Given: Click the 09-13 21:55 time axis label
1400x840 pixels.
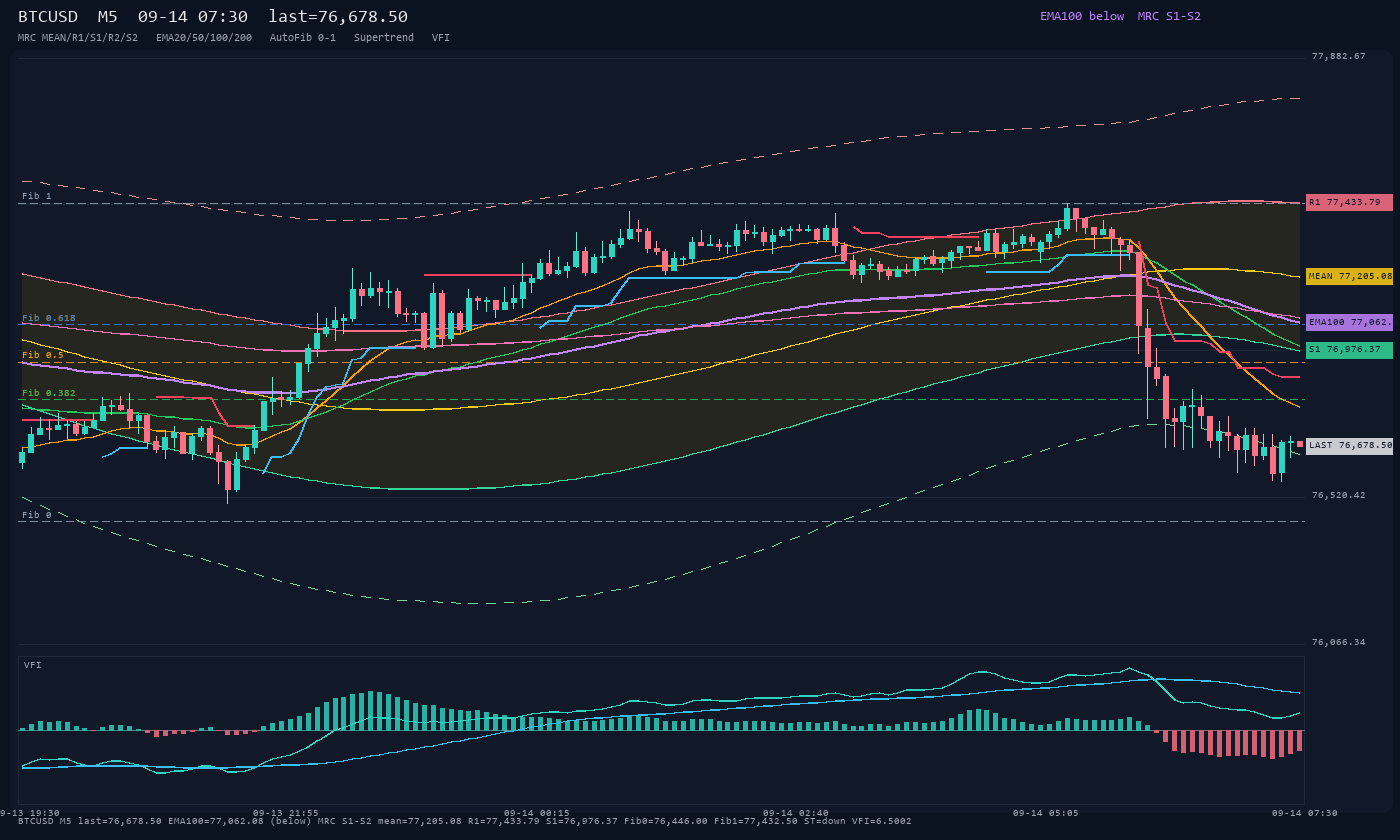Looking at the screenshot, I should [x=286, y=813].
